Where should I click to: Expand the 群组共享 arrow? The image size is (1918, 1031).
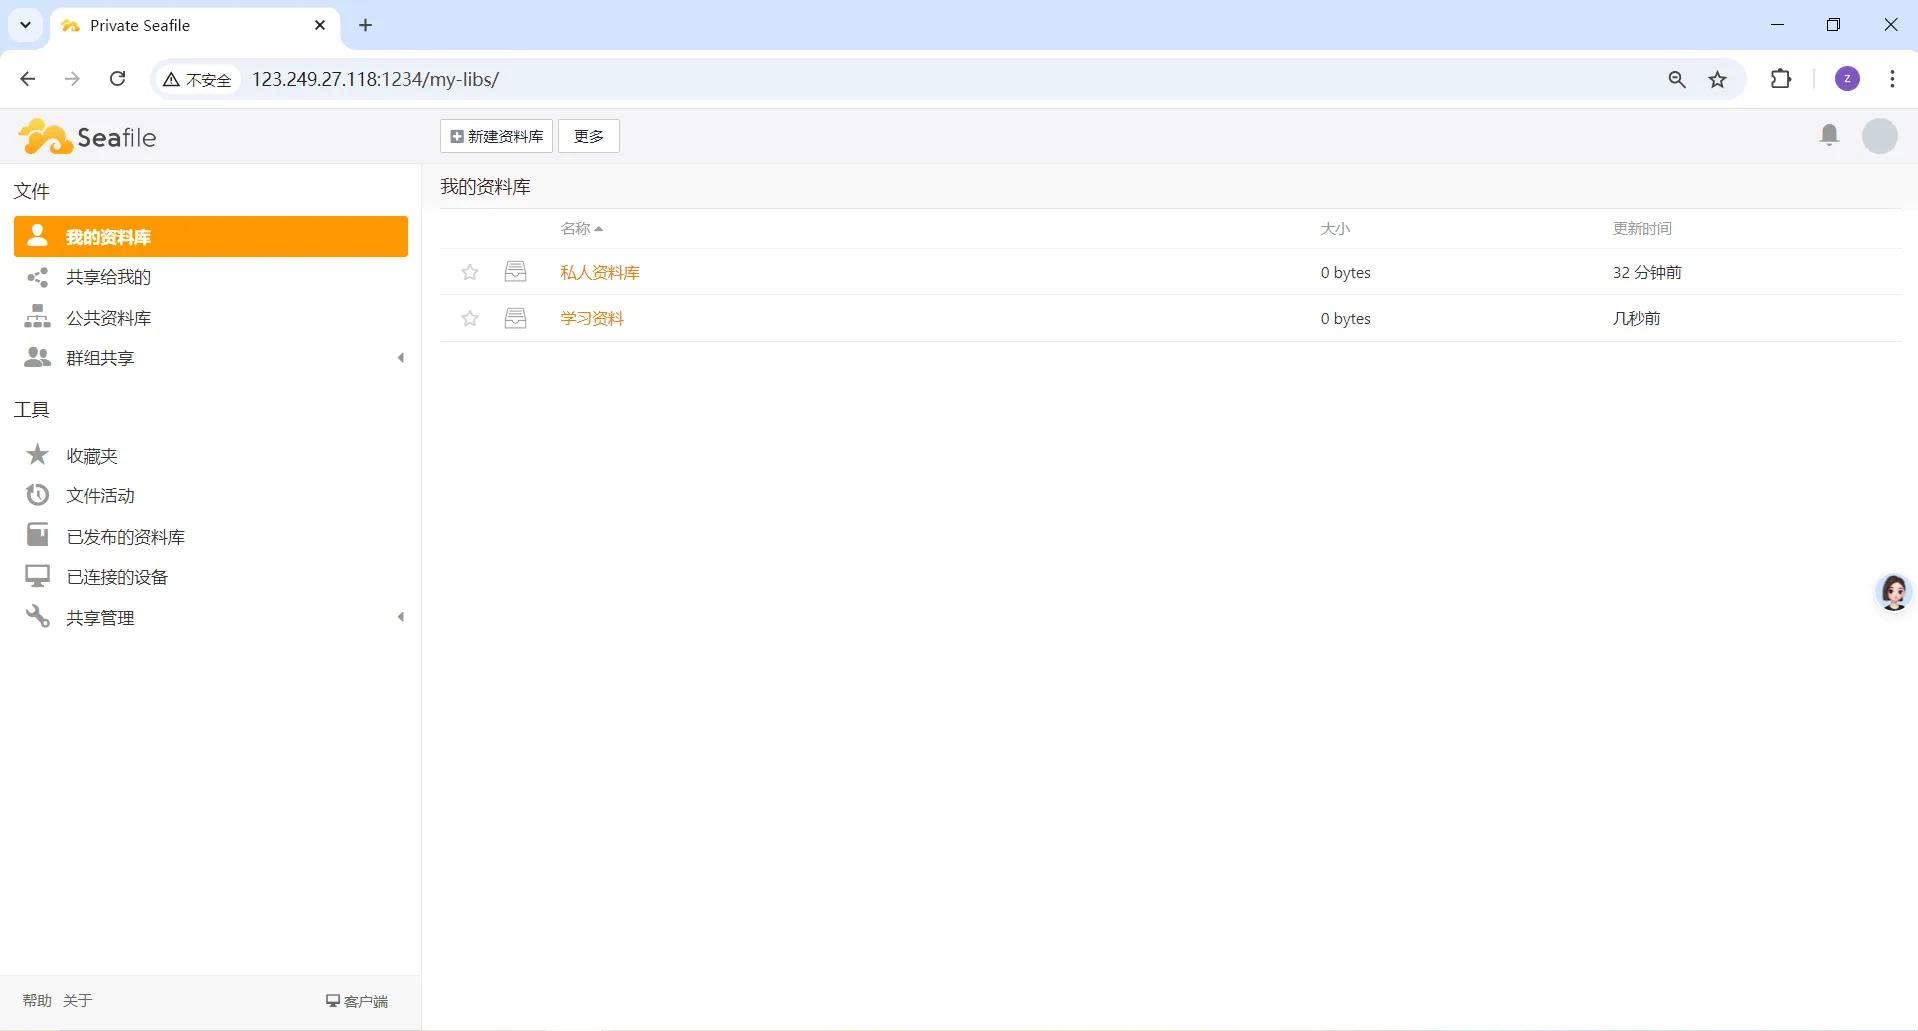click(401, 358)
